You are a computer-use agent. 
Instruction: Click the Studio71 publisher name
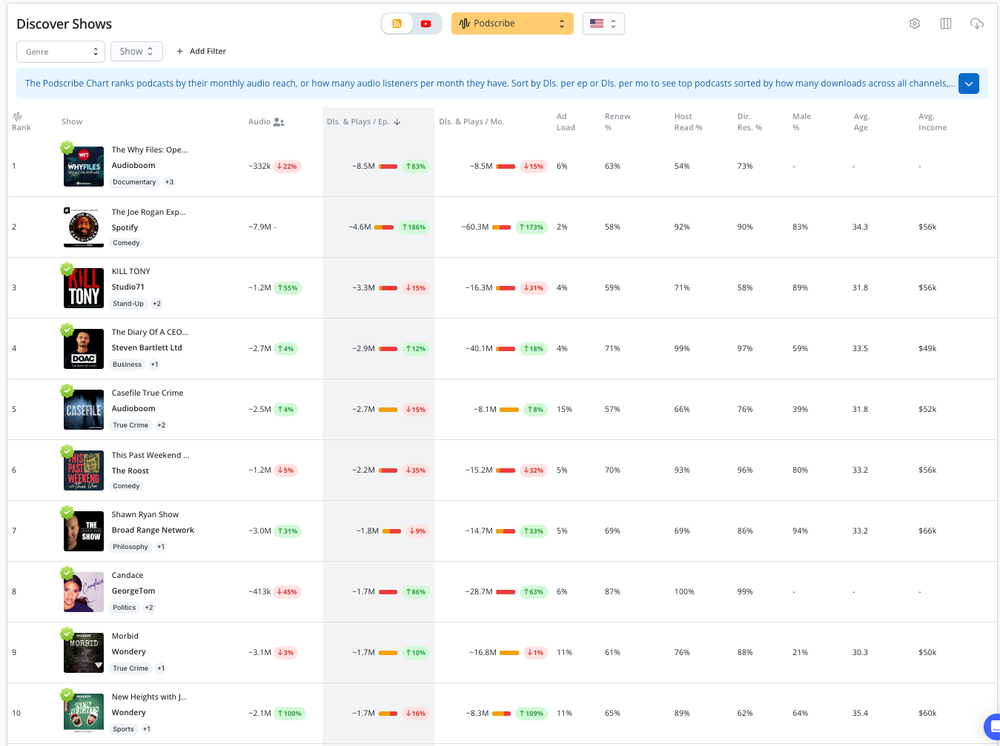[128, 287]
